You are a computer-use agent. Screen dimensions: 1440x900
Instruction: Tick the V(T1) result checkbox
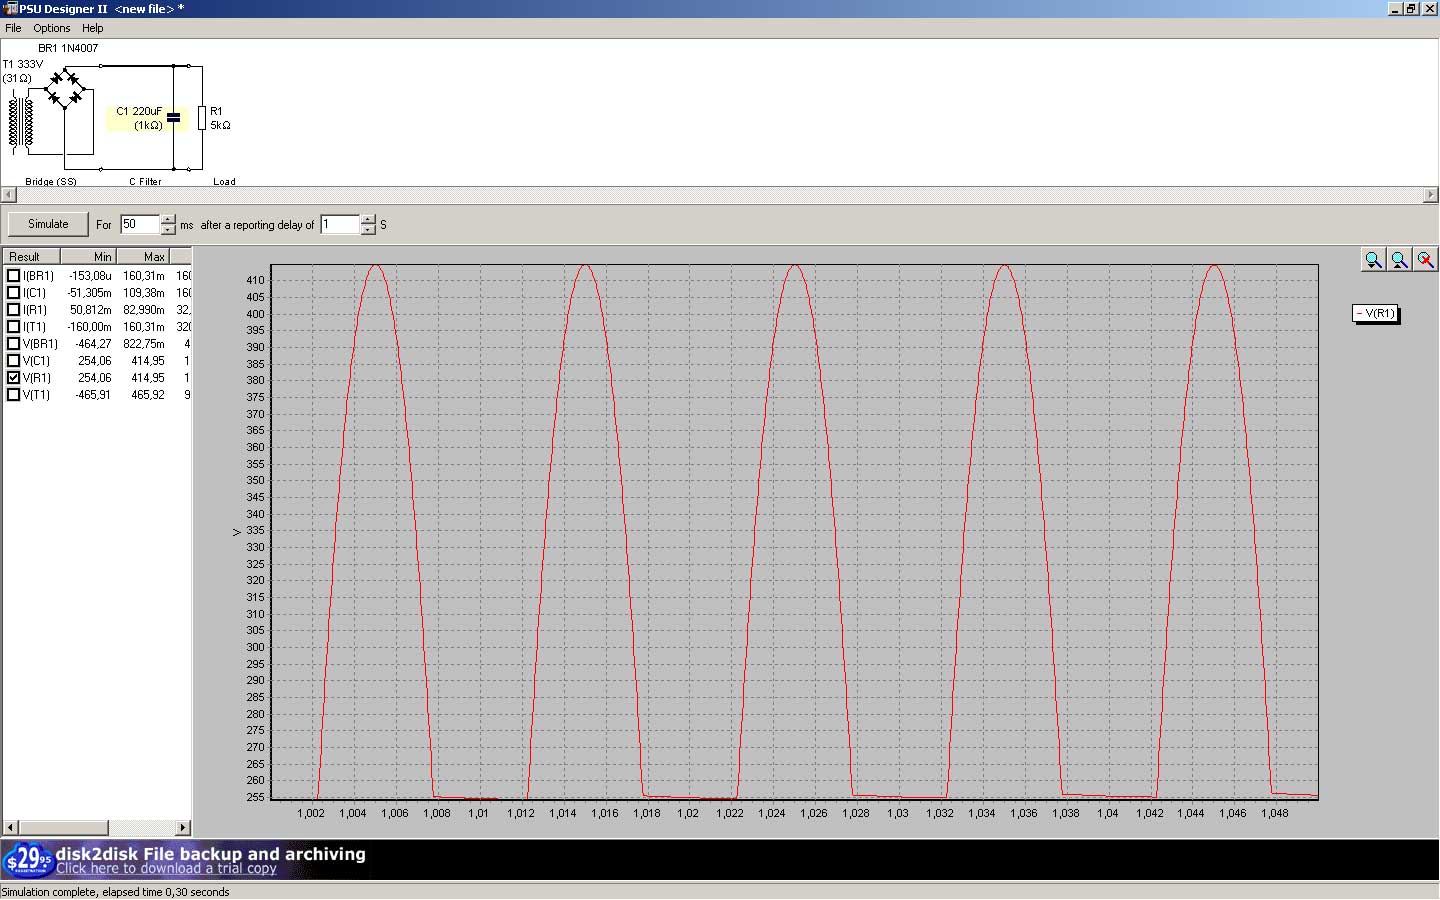14,395
